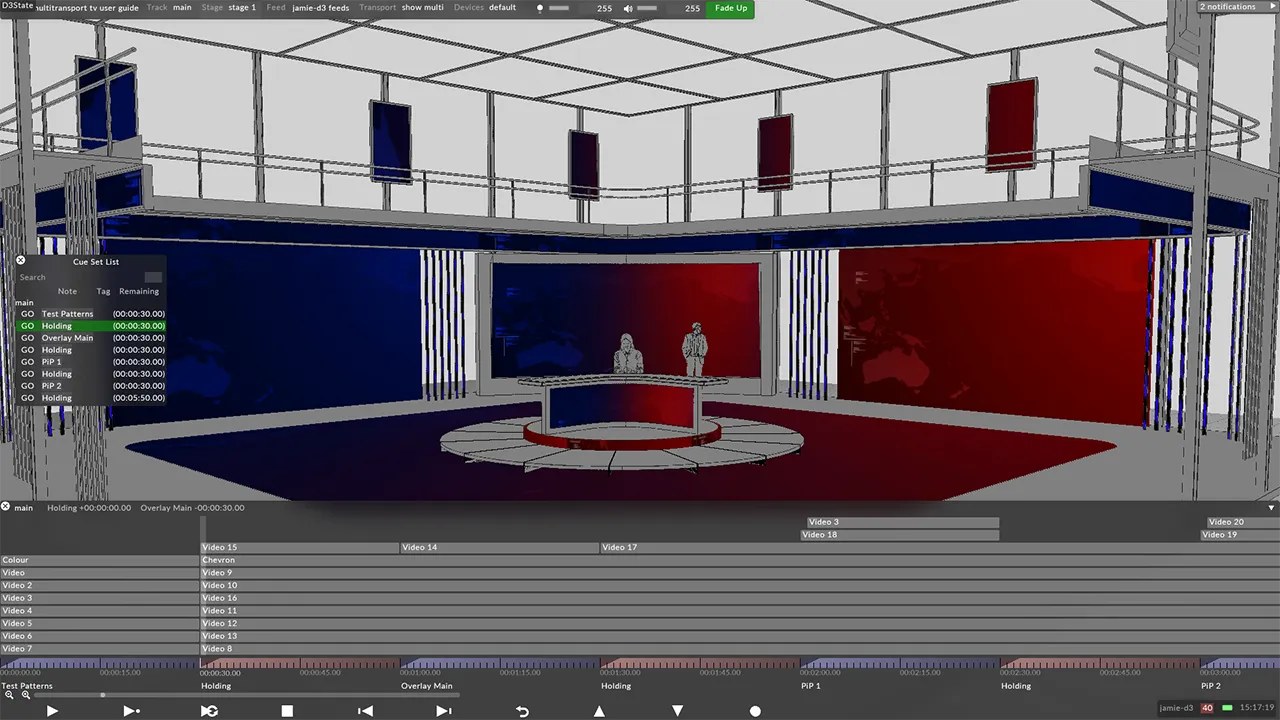
Task: Open the Devices 'default' selector
Action: point(502,8)
